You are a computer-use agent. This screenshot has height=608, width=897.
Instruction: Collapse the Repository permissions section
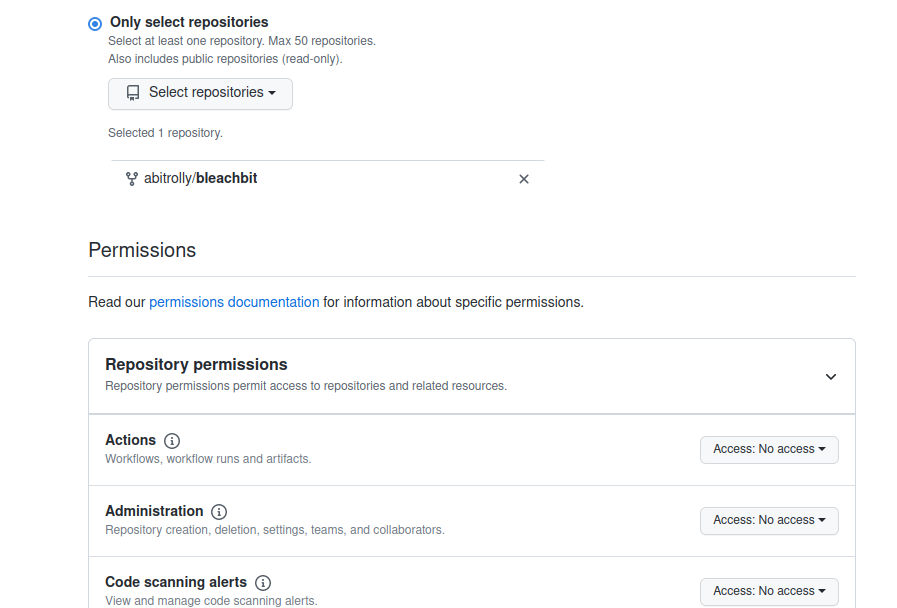[x=830, y=376]
